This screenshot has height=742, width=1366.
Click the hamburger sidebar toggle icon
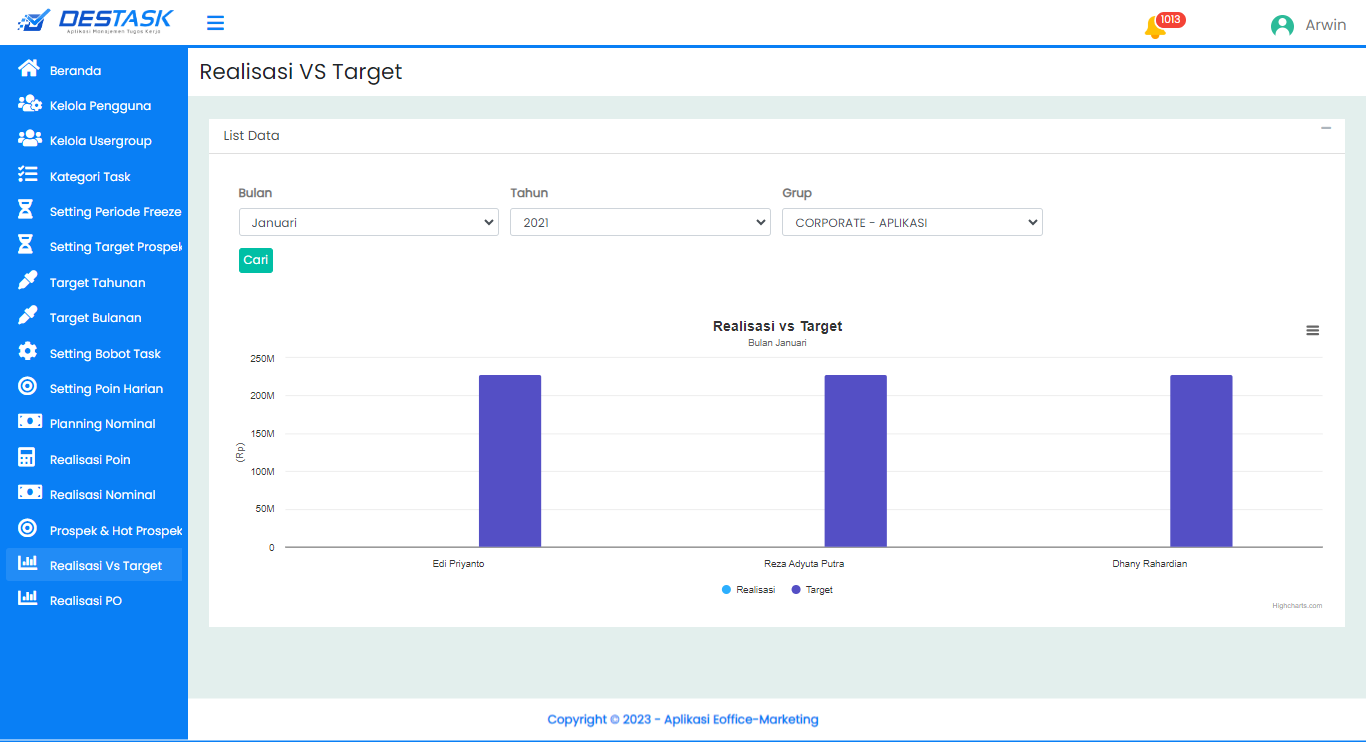215,23
